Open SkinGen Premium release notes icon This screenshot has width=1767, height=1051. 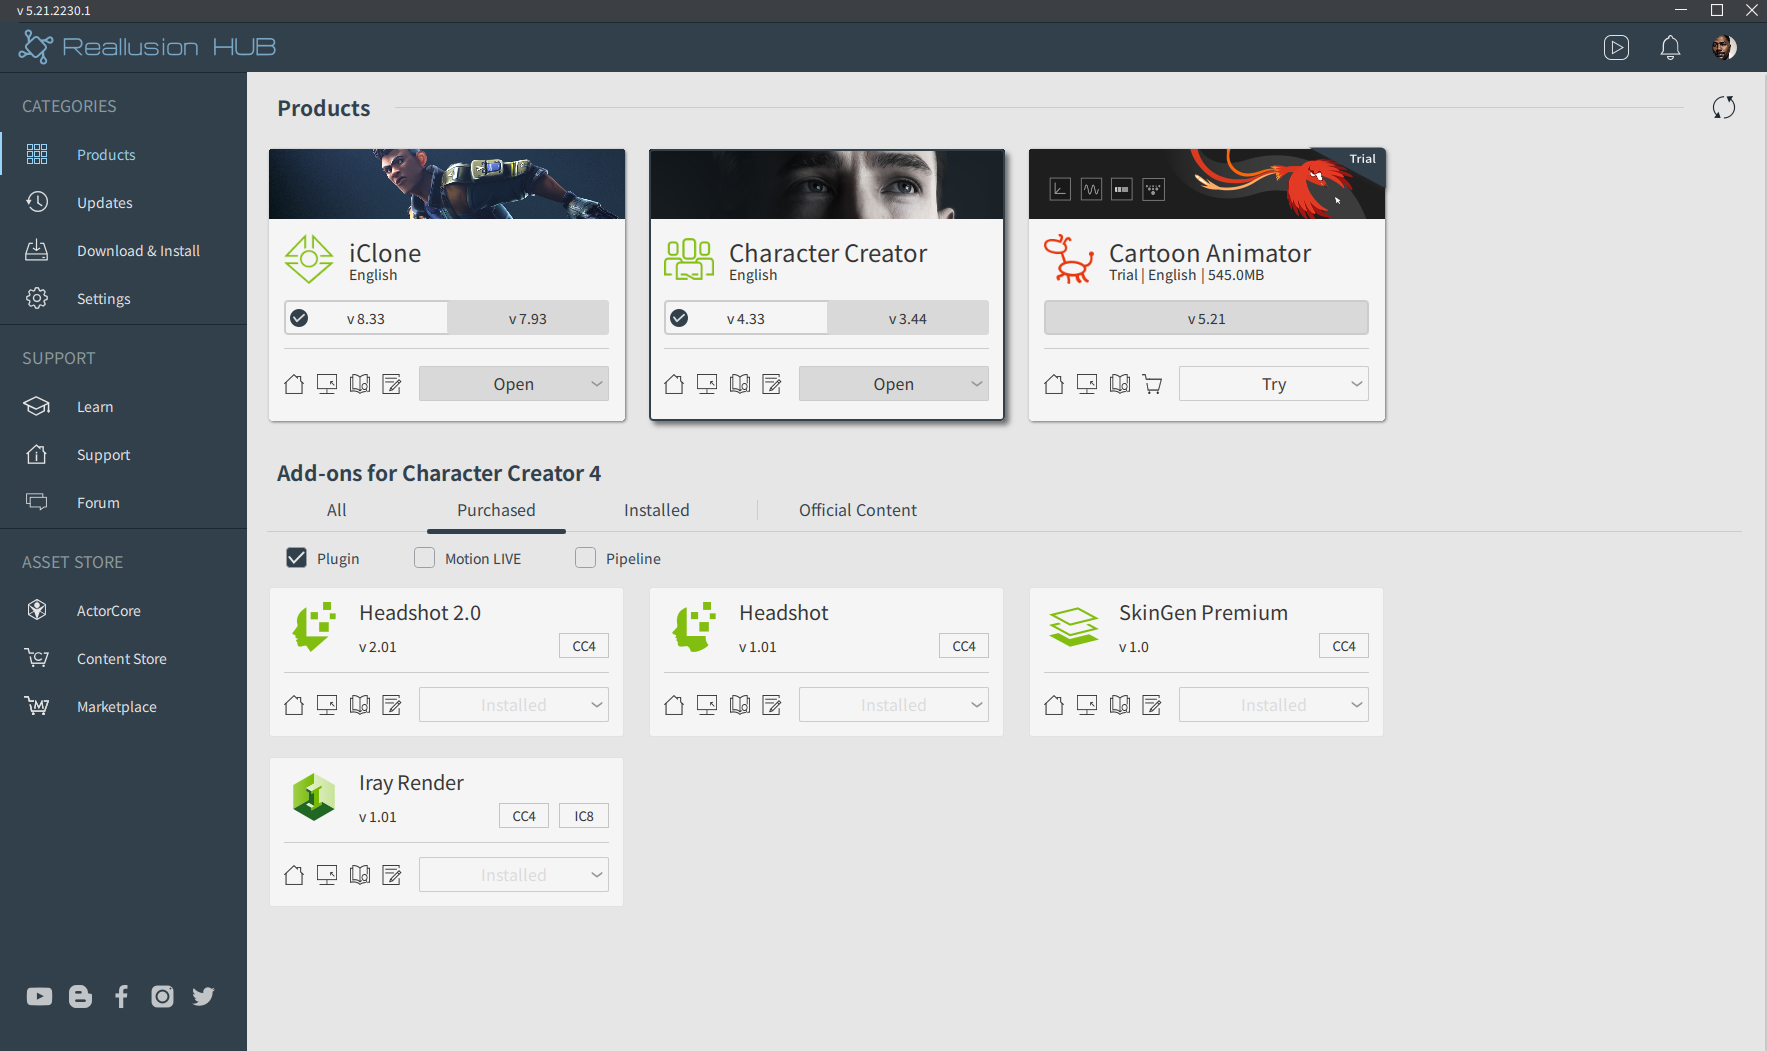[x=1152, y=705]
